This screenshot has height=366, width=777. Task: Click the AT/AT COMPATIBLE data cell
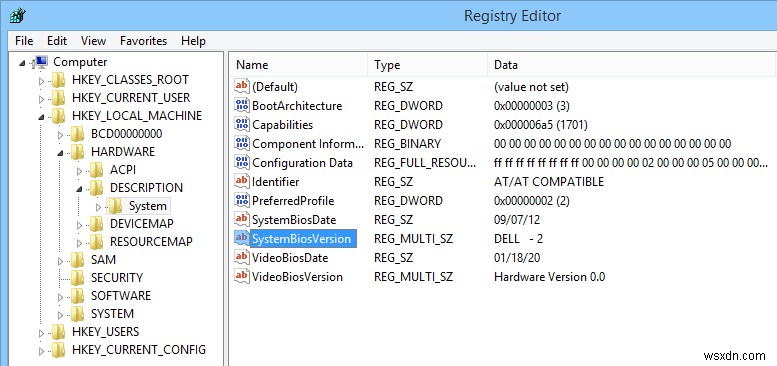[x=549, y=182]
